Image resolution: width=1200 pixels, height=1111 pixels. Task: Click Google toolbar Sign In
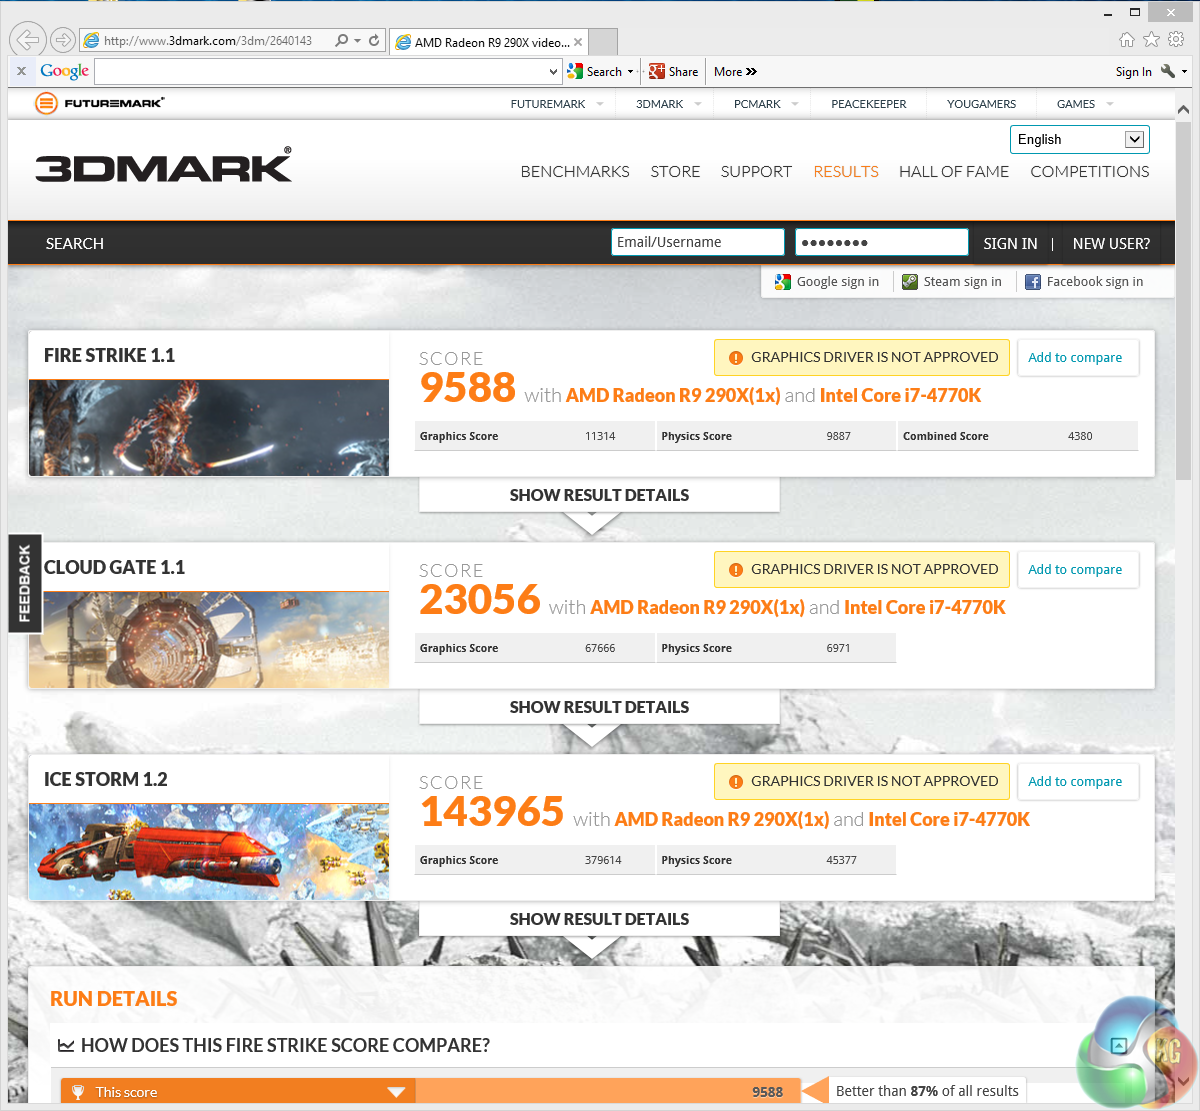(1133, 72)
